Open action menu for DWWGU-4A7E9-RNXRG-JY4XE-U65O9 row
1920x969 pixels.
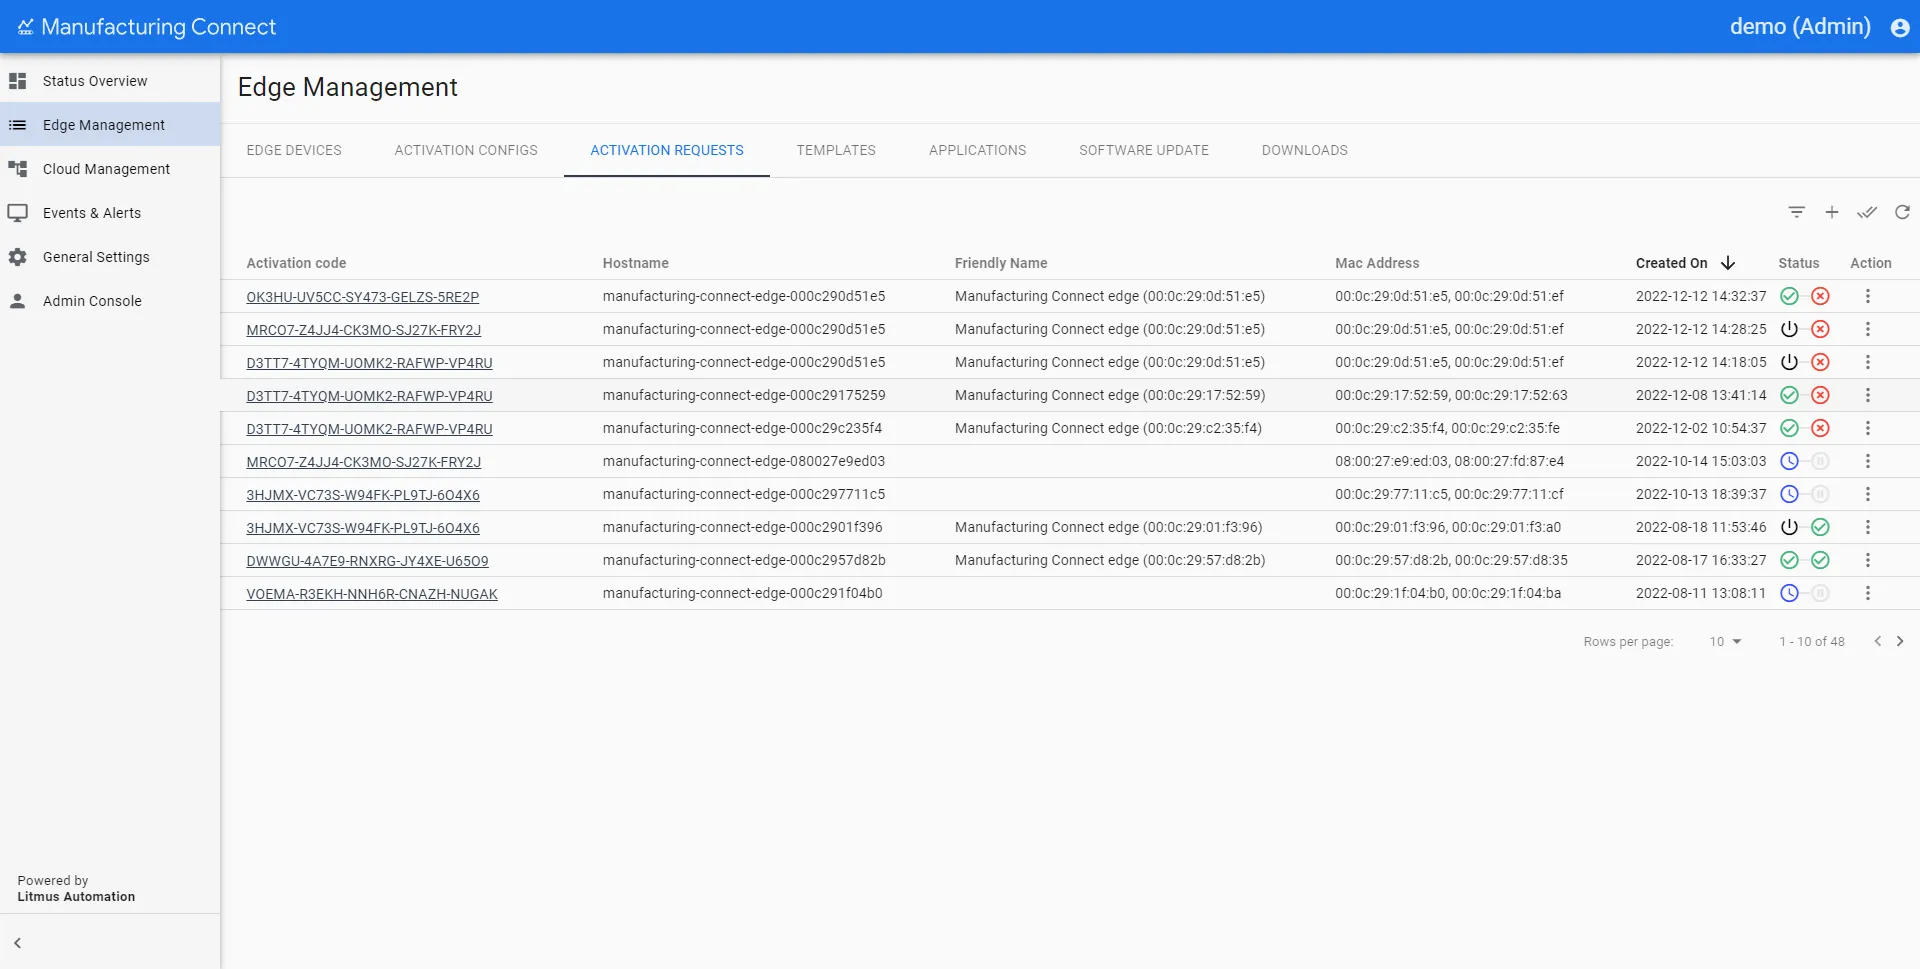point(1867,560)
